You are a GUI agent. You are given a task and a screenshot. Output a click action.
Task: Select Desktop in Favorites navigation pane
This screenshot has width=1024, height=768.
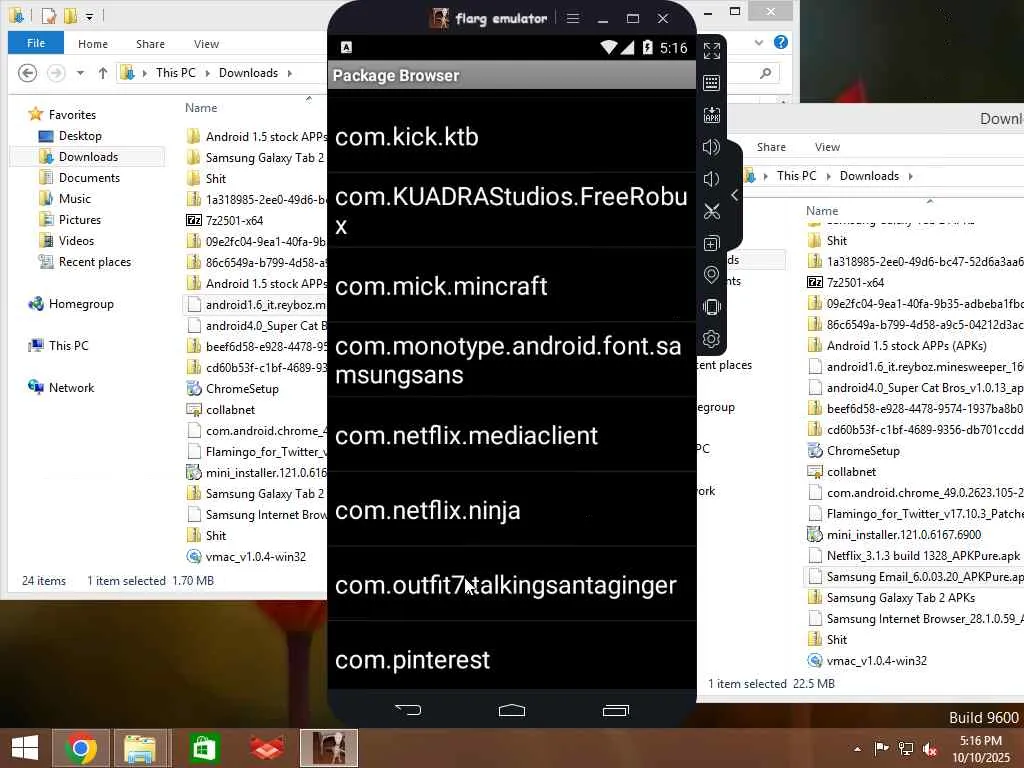[x=80, y=136]
